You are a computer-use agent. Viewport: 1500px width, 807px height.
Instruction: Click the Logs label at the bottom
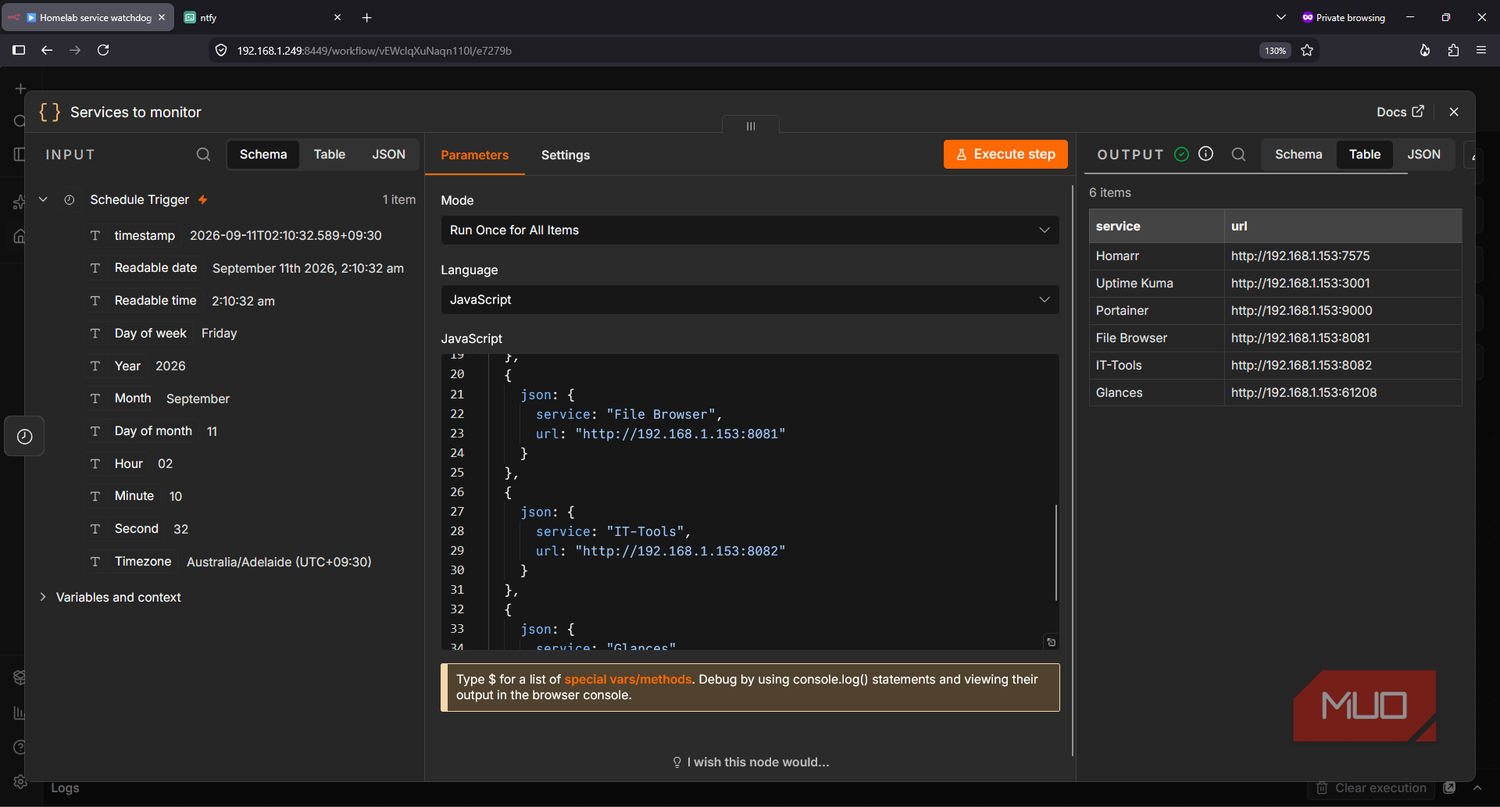(65, 788)
